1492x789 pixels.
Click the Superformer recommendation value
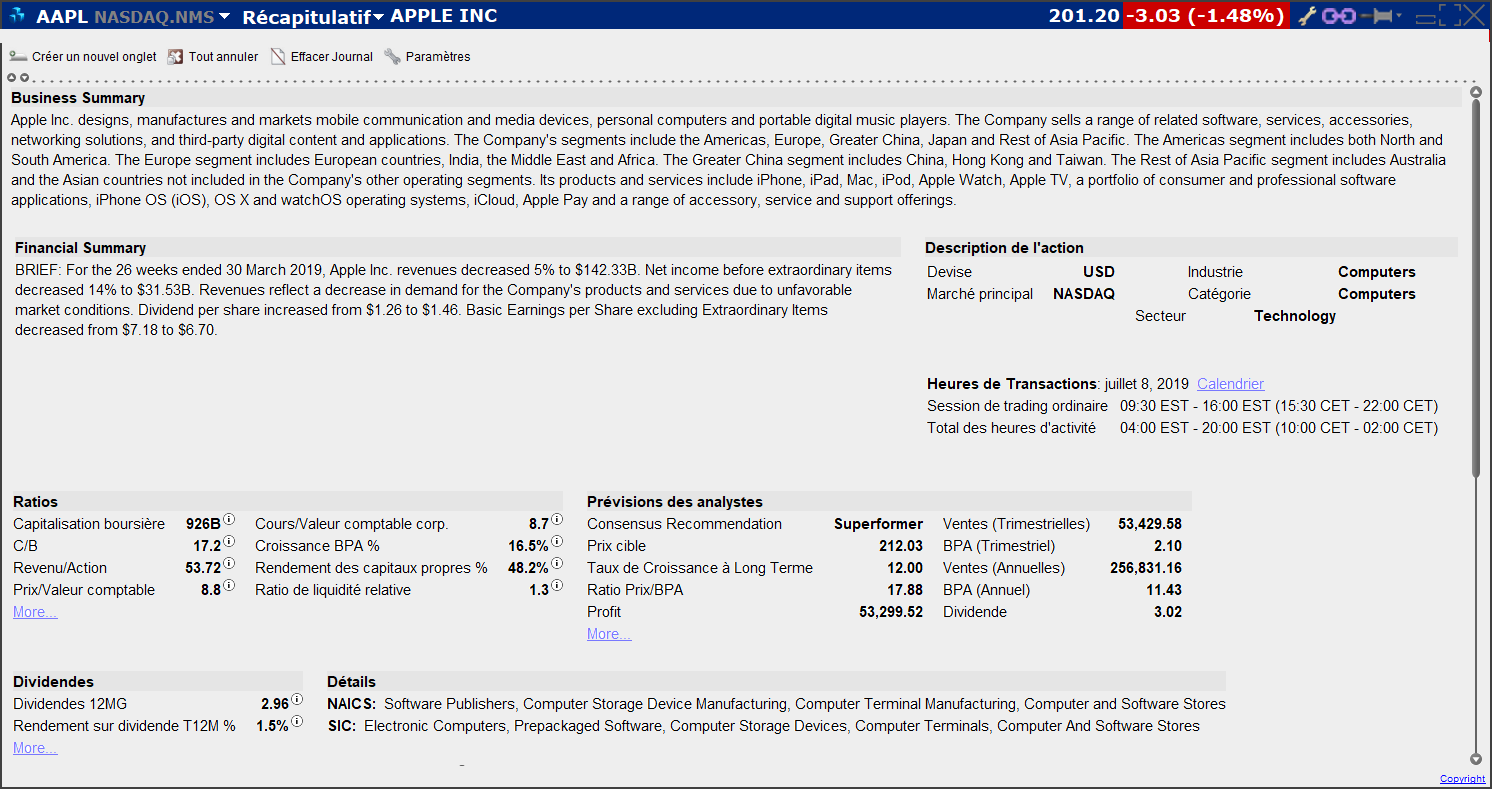(x=878, y=524)
